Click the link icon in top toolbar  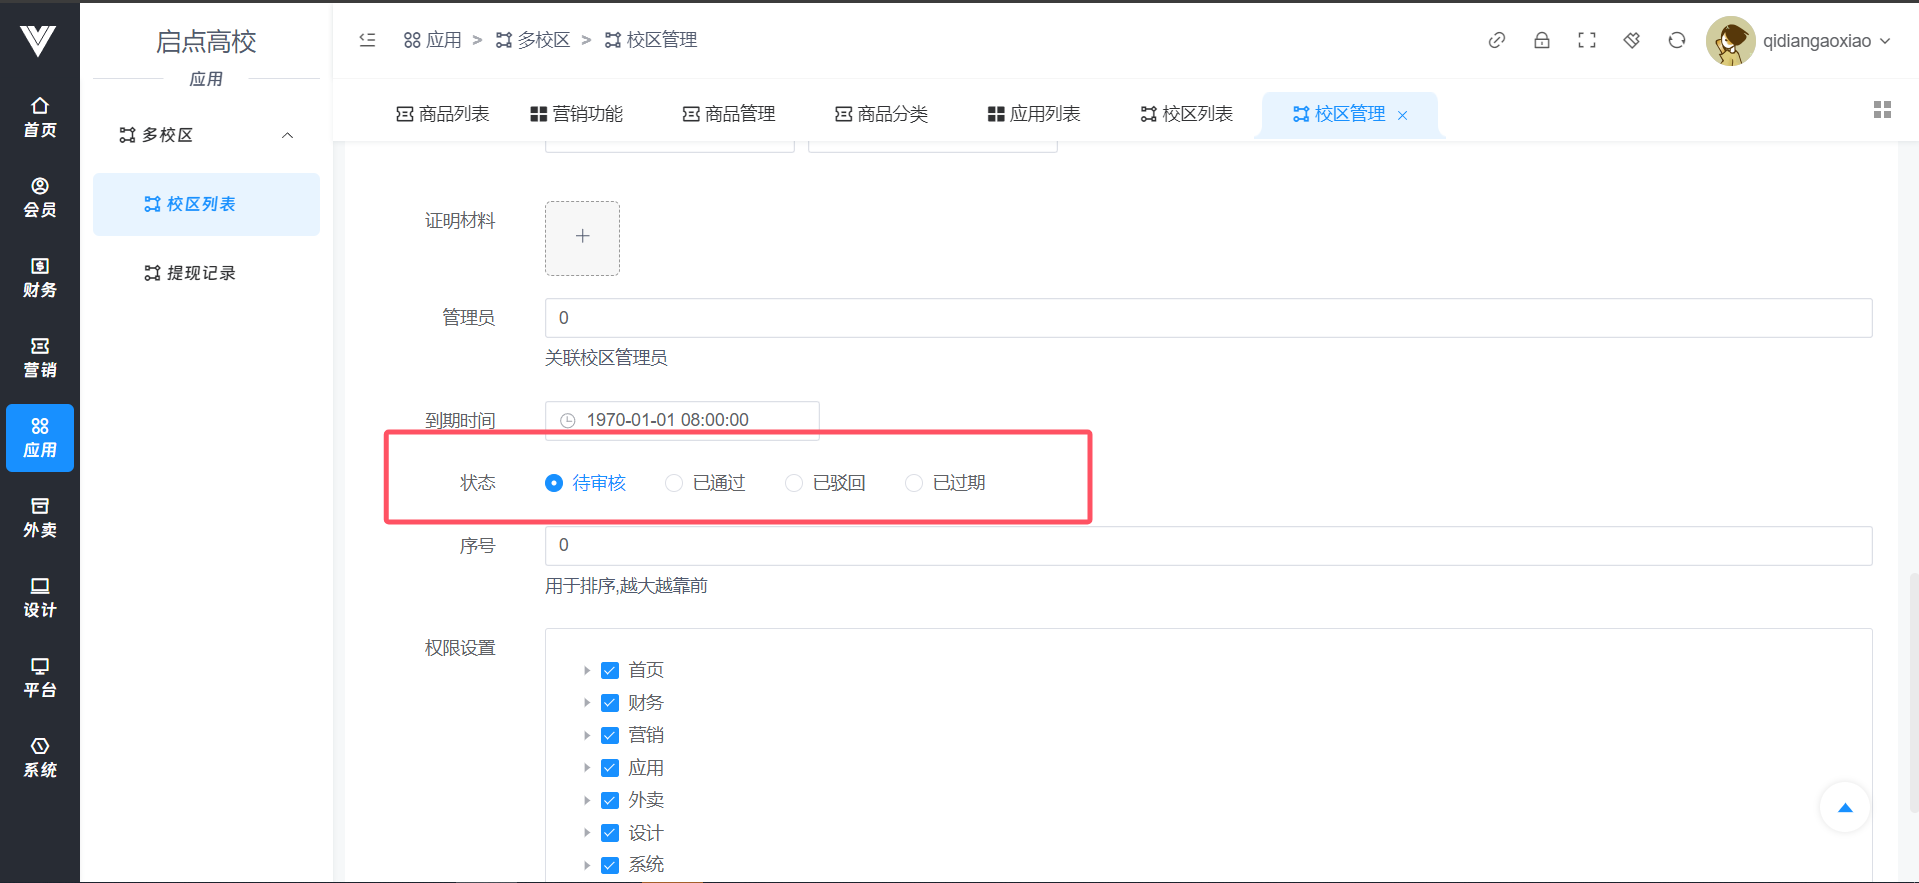1496,40
